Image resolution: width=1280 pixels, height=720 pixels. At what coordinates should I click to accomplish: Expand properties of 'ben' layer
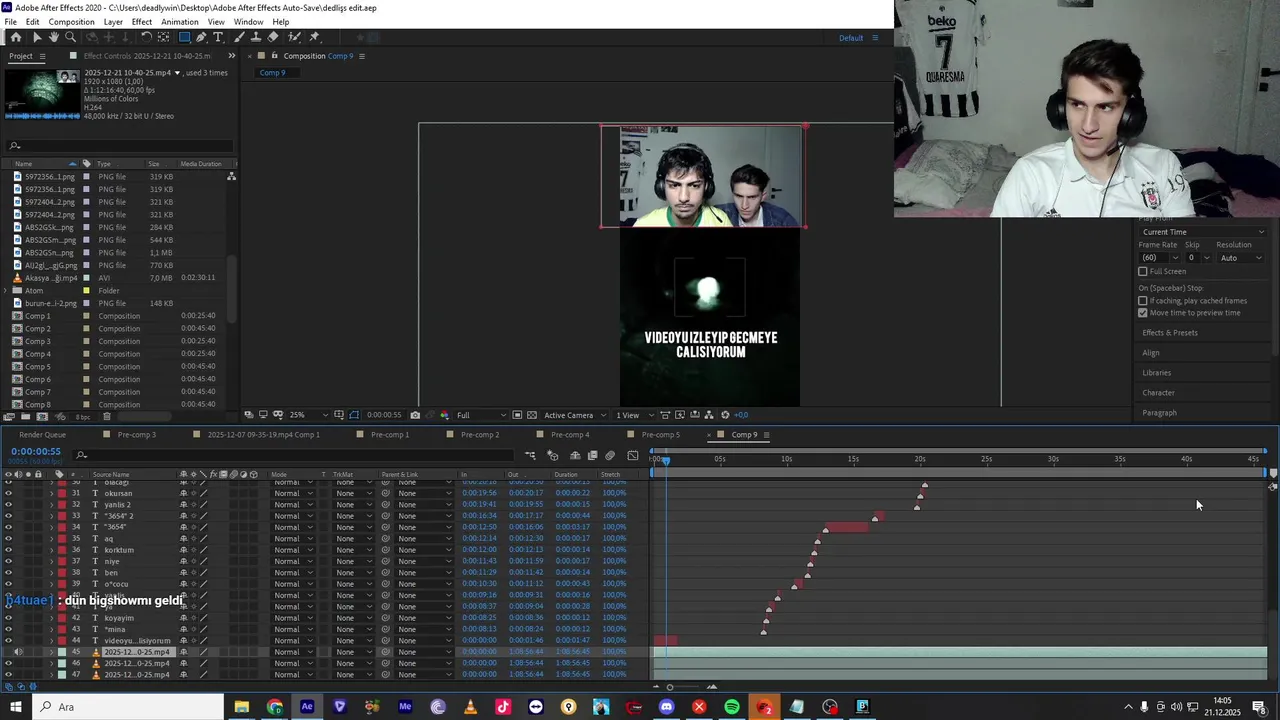click(x=52, y=573)
